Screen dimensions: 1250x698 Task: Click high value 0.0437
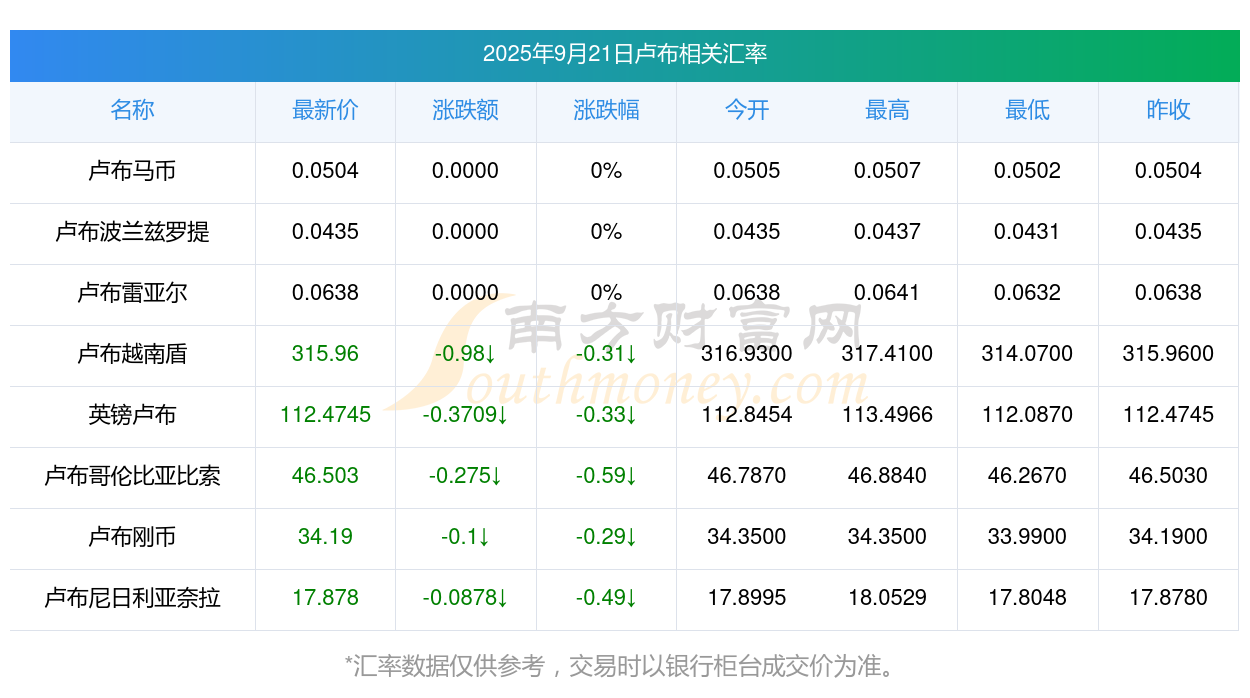pos(887,232)
